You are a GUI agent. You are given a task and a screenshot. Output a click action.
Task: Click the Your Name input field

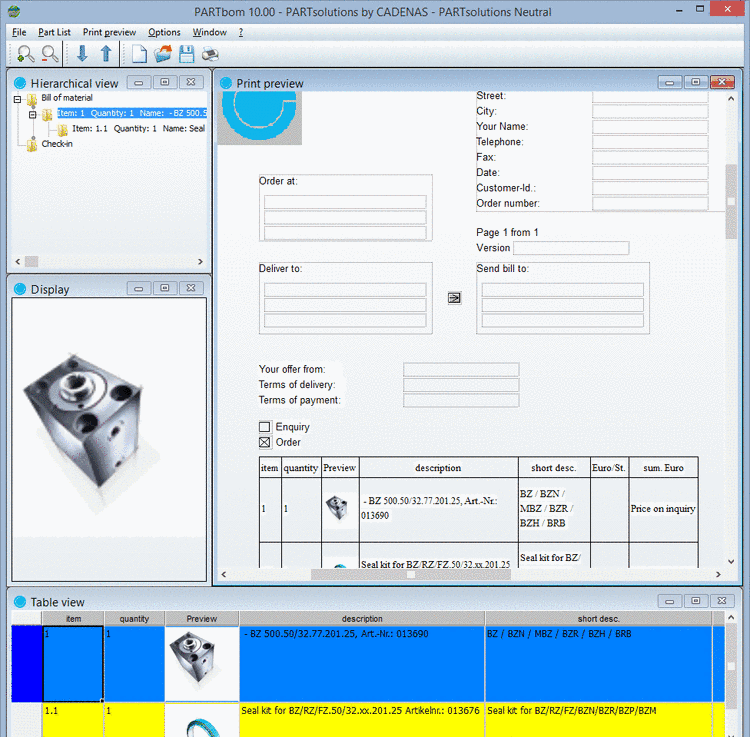(x=650, y=127)
